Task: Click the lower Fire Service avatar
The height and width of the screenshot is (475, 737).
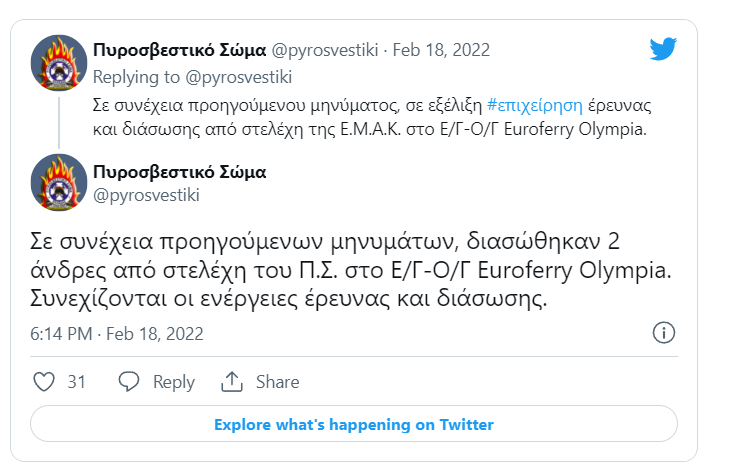Action: coord(59,183)
